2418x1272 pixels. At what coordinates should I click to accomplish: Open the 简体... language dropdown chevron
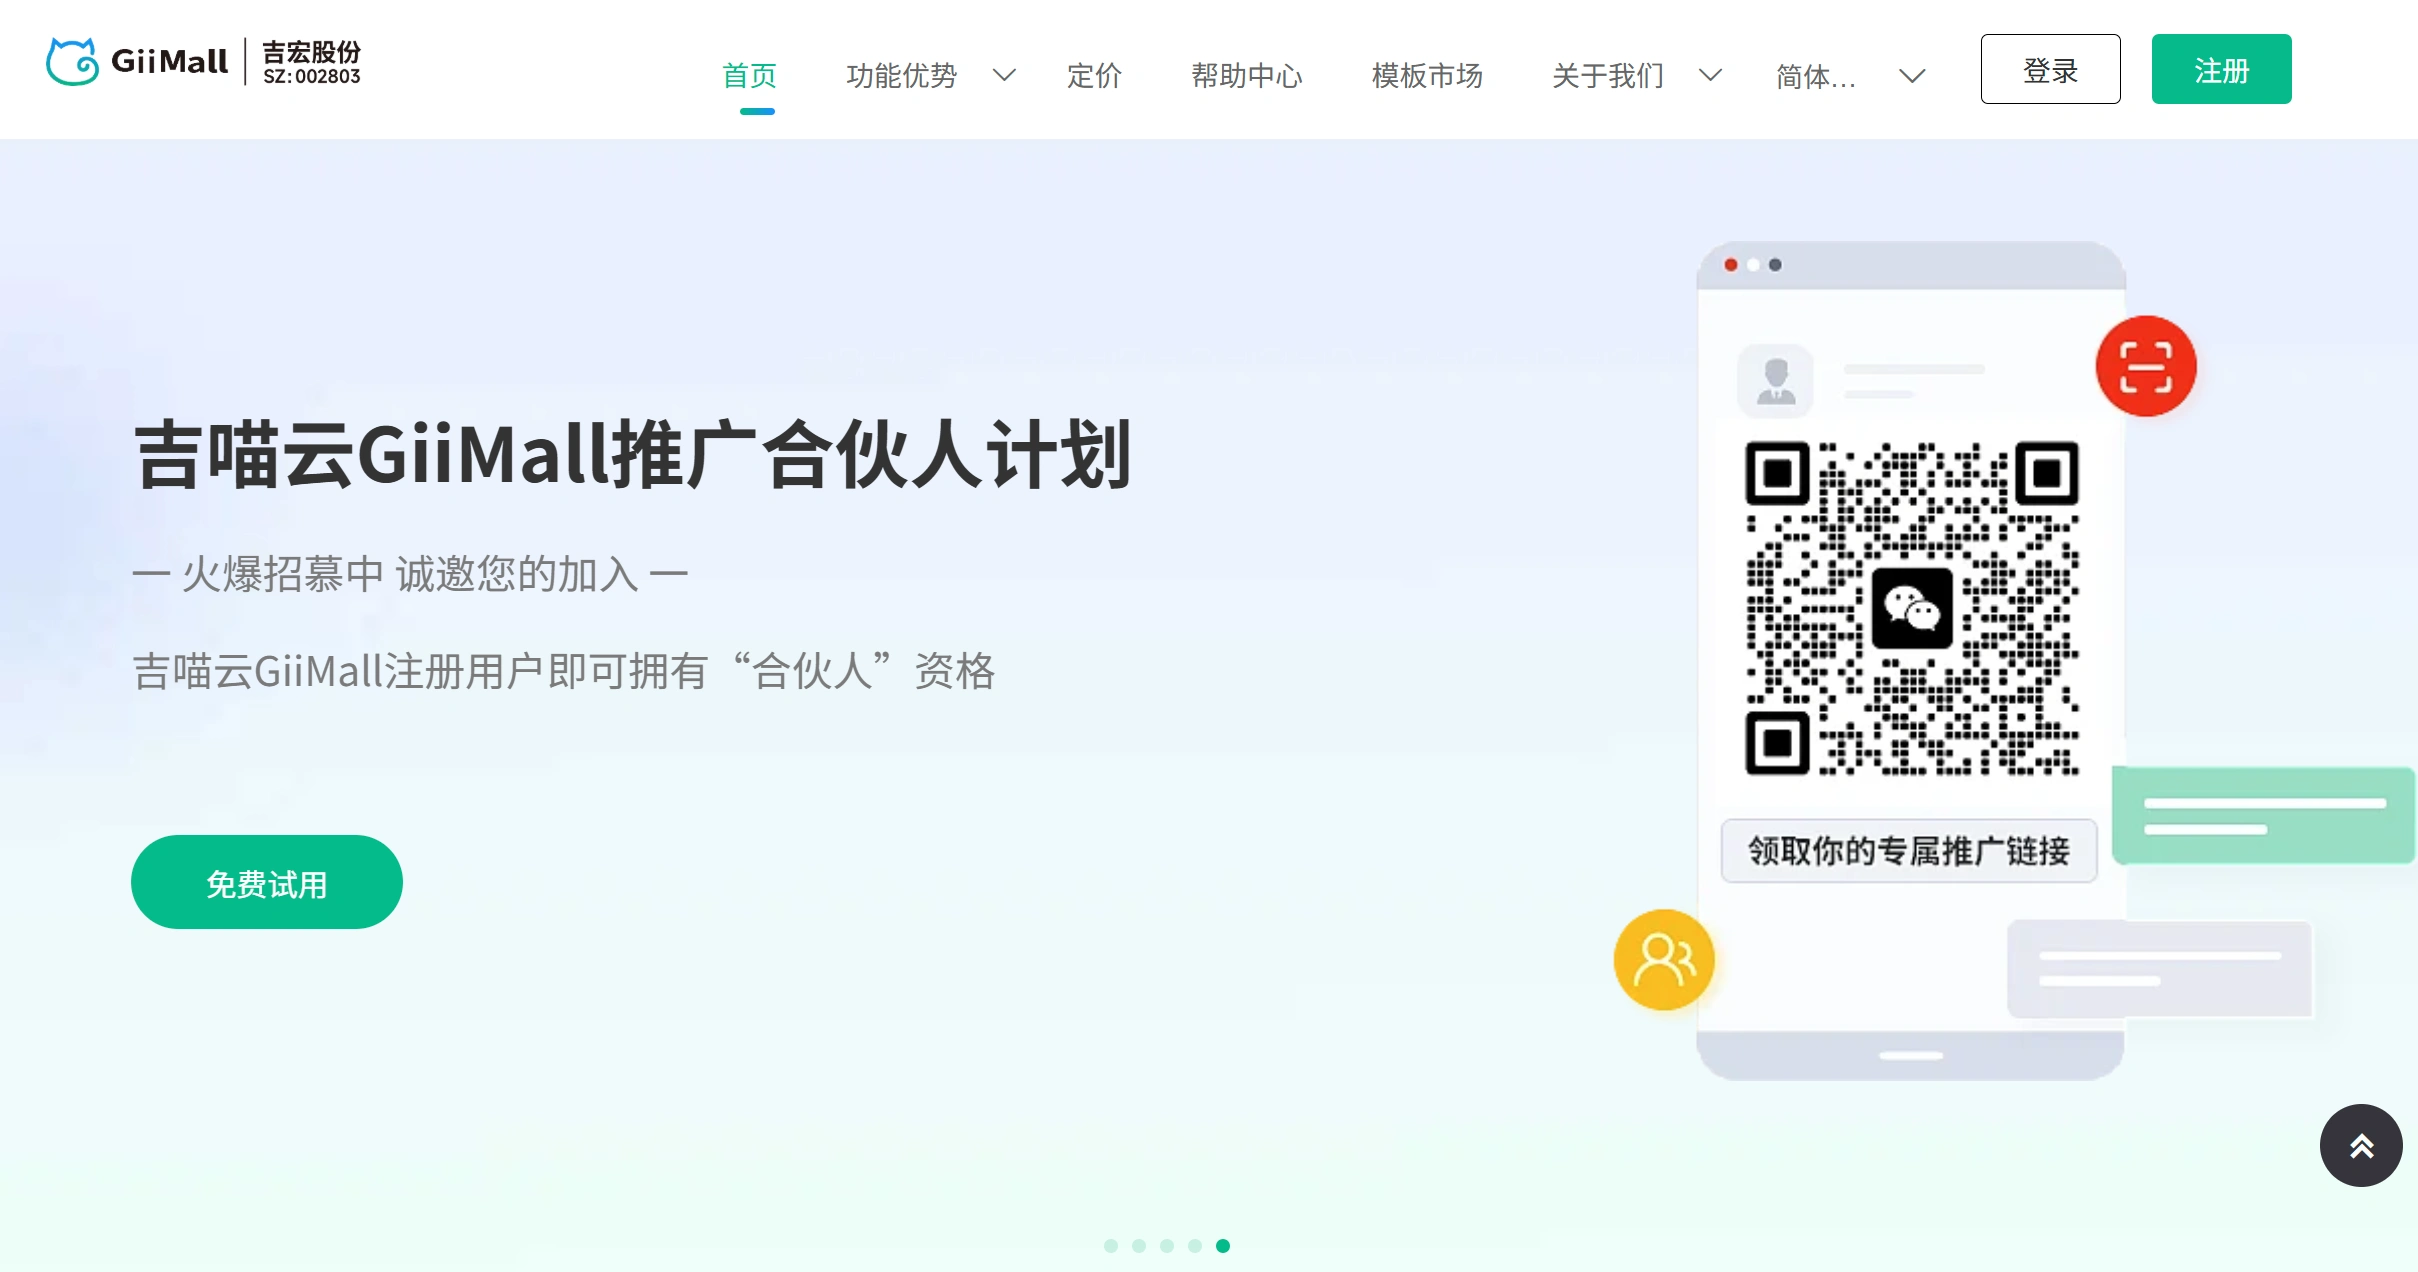[x=1912, y=76]
